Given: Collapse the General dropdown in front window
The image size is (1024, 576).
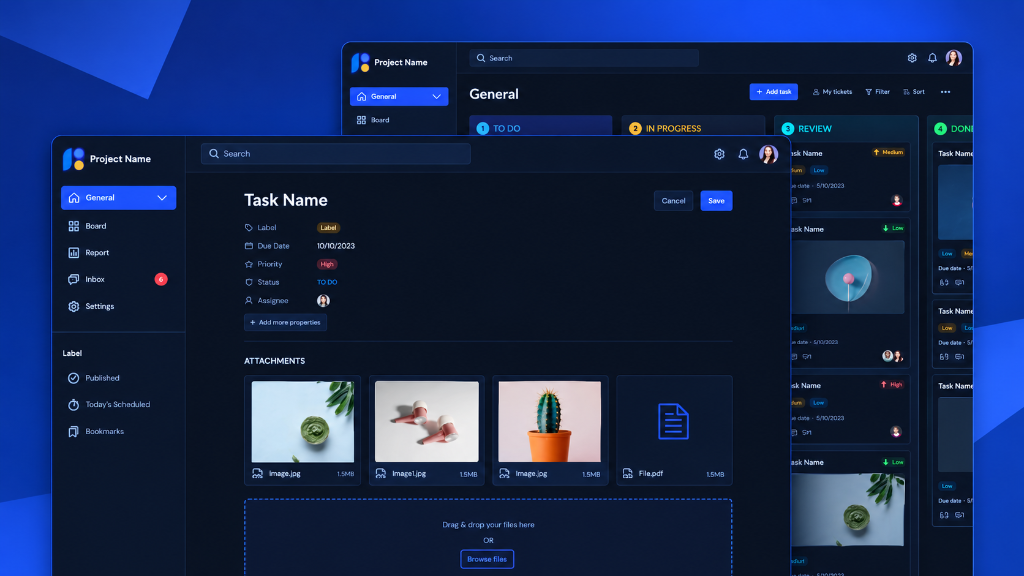Looking at the screenshot, I should (162, 198).
